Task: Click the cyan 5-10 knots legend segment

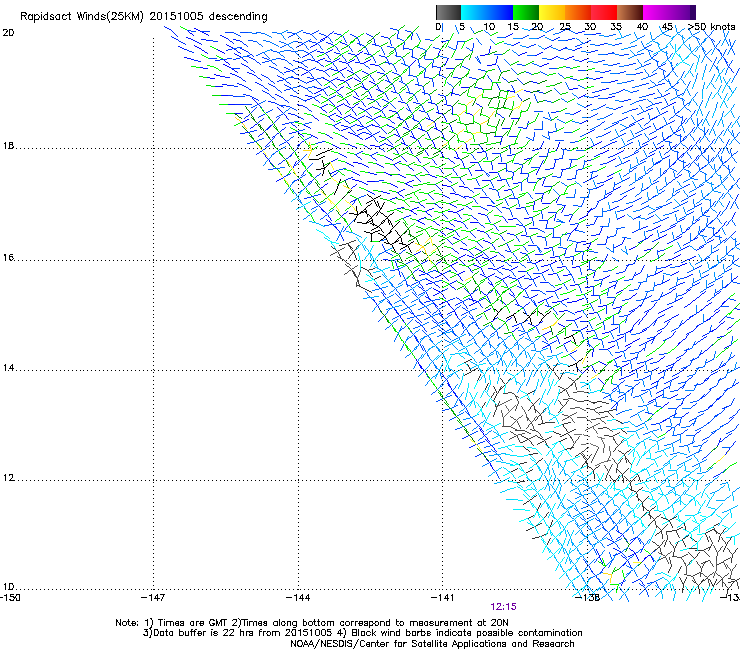Action: 474,12
